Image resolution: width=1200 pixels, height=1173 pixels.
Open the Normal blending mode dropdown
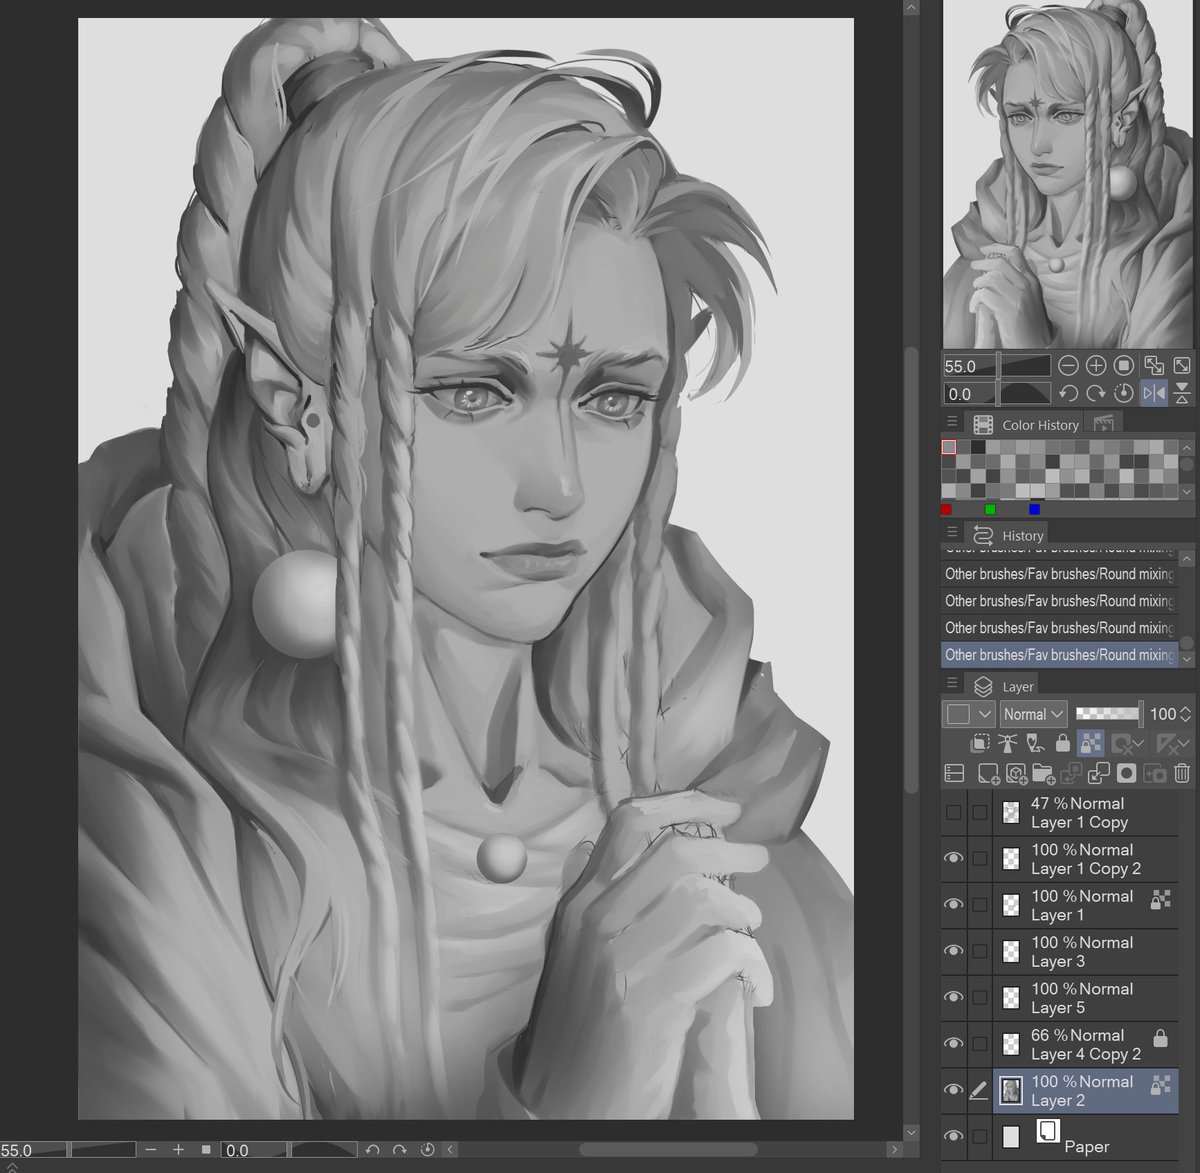1034,714
